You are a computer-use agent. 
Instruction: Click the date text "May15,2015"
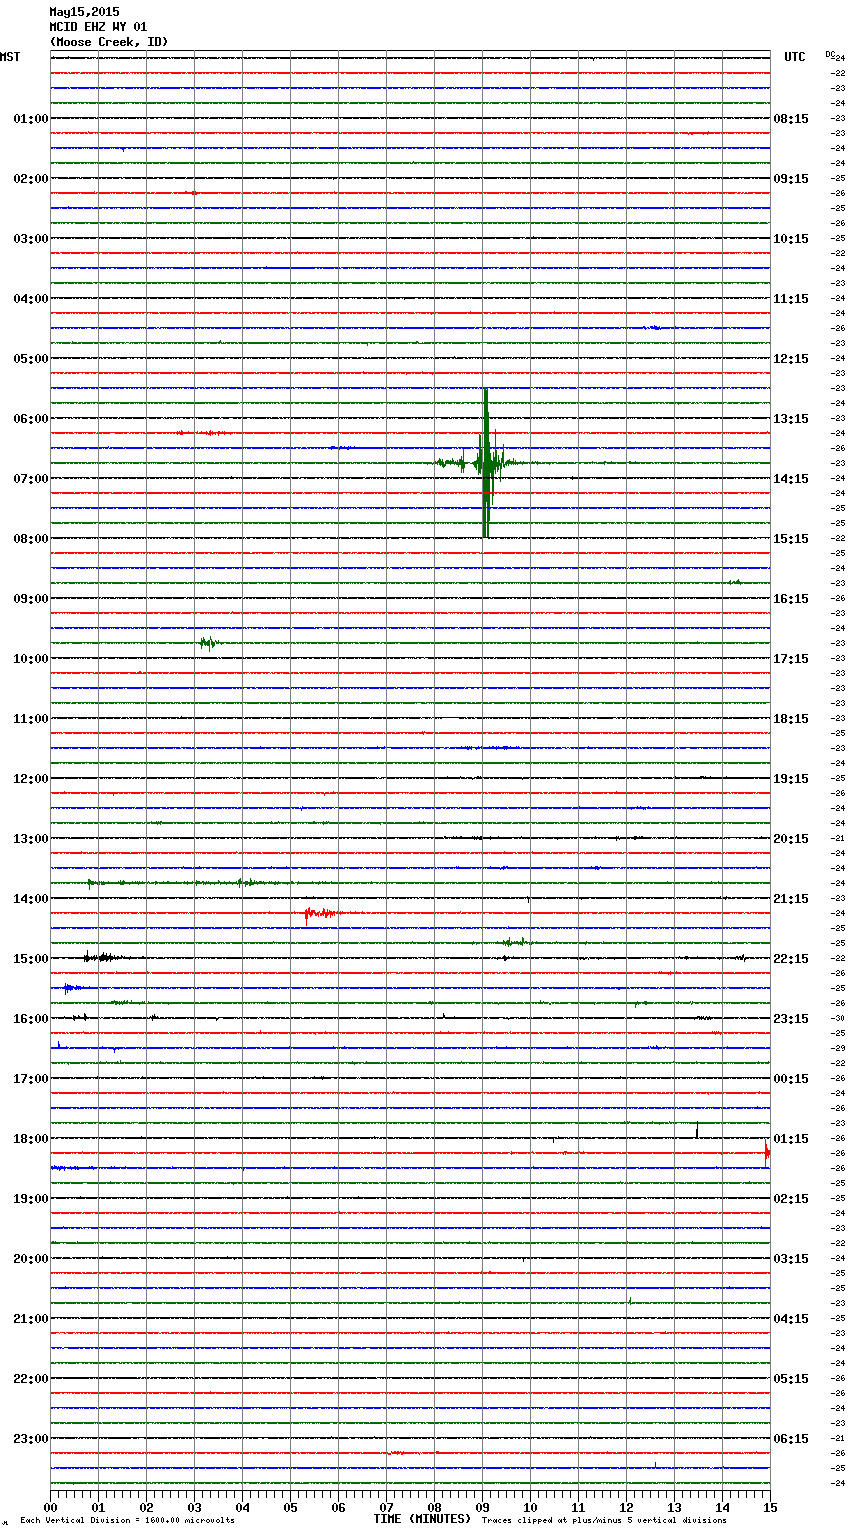click(x=84, y=12)
